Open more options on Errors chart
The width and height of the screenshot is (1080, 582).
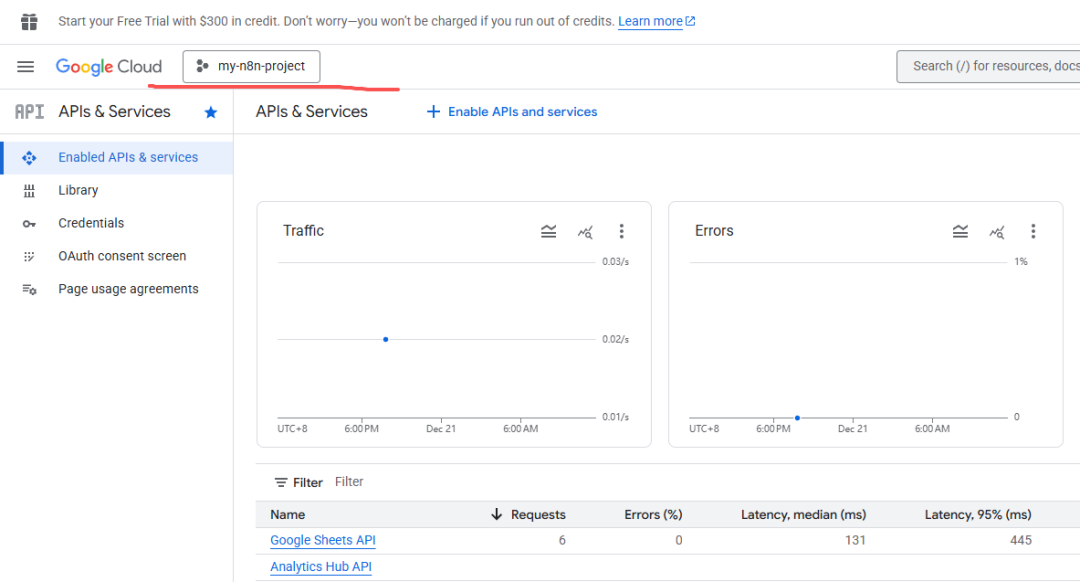pos(1033,231)
